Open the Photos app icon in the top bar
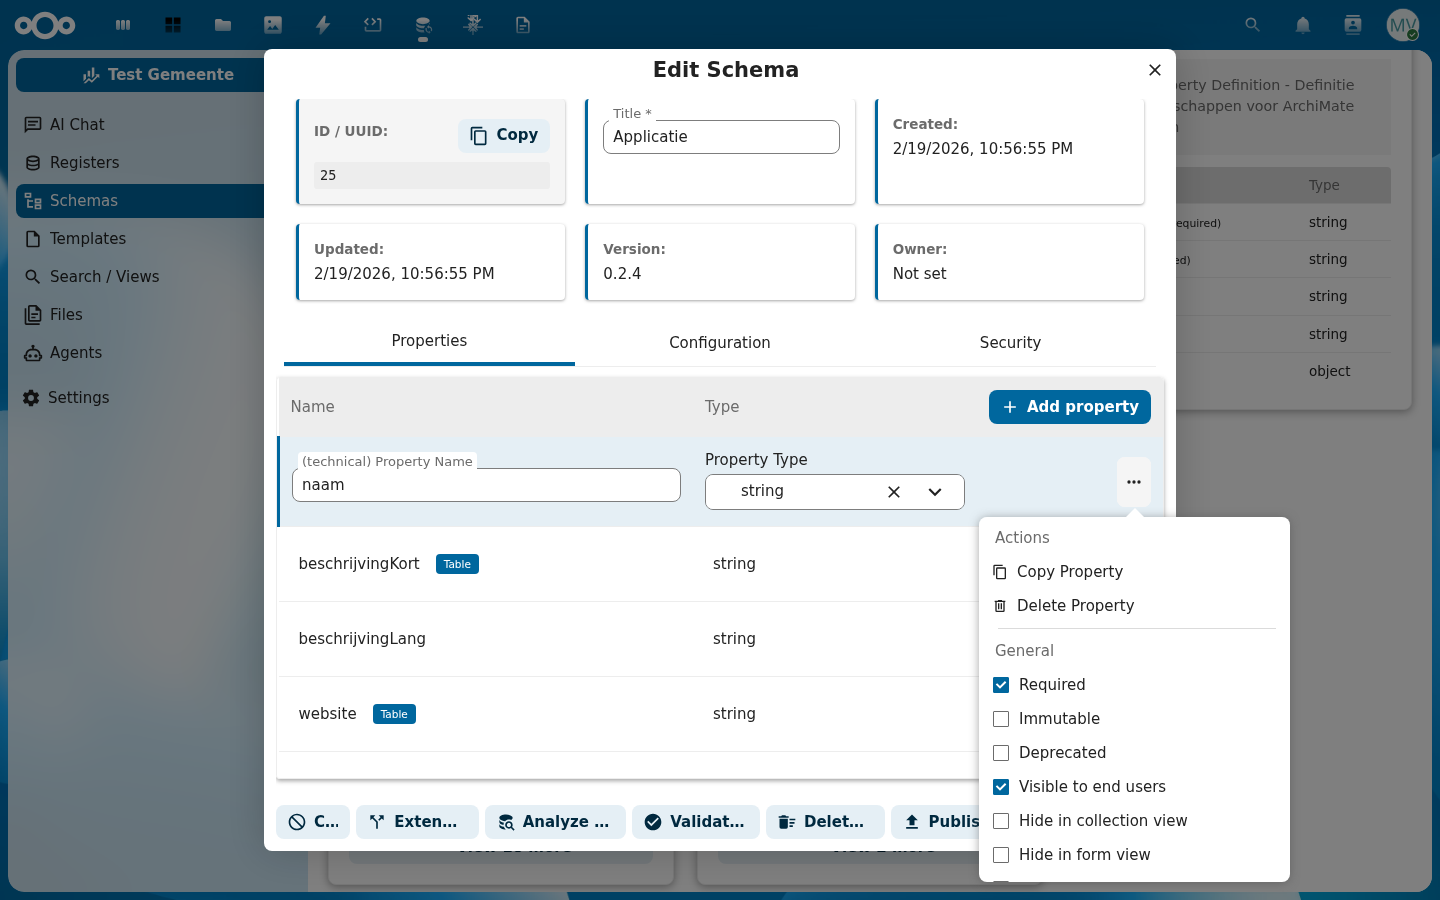 tap(272, 25)
